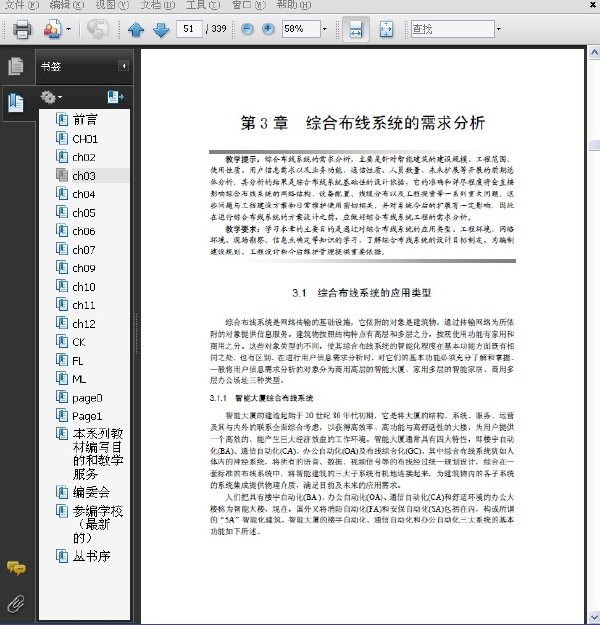This screenshot has height=625, width=600.
Task: Go to the ch11 bookmark
Action: tap(84, 305)
